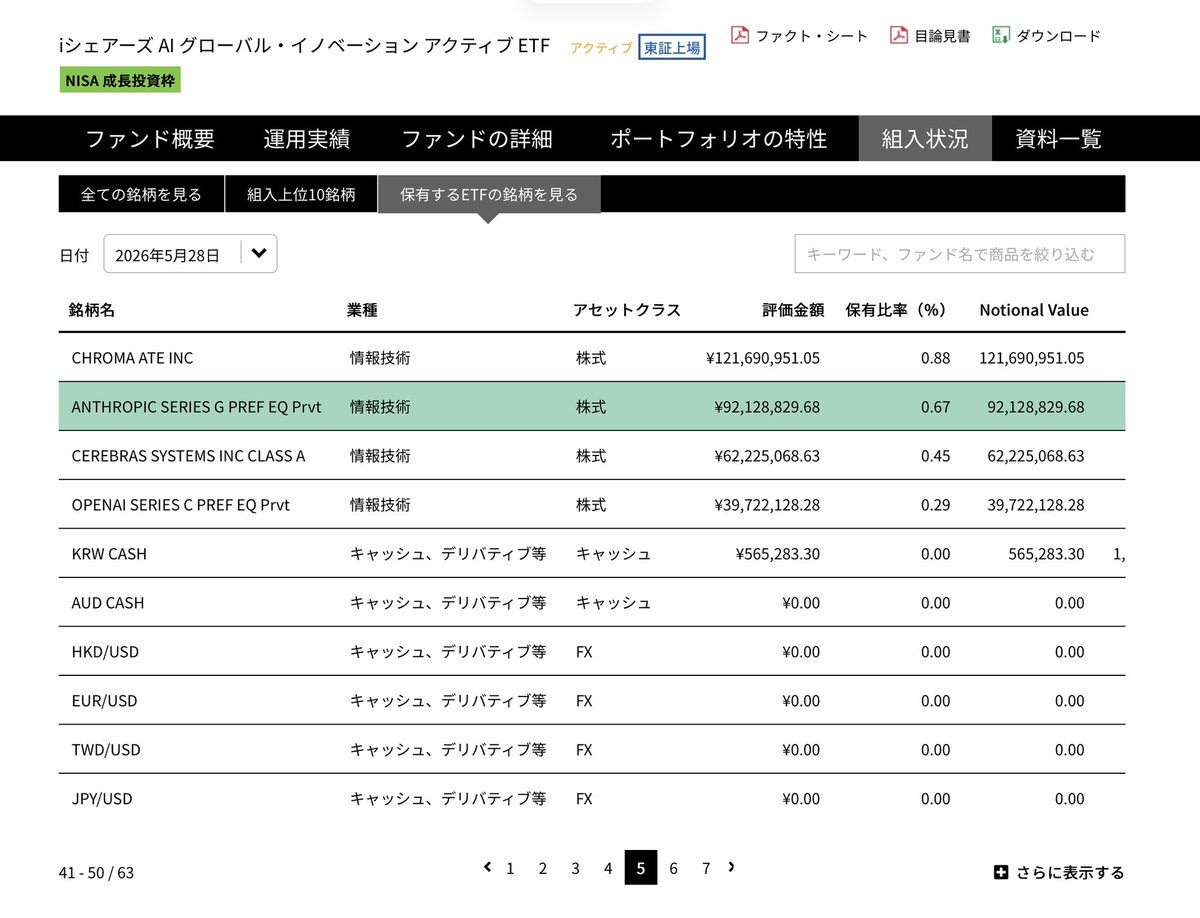Click キャッシュ asset class in KRW CASH row

click(x=613, y=554)
